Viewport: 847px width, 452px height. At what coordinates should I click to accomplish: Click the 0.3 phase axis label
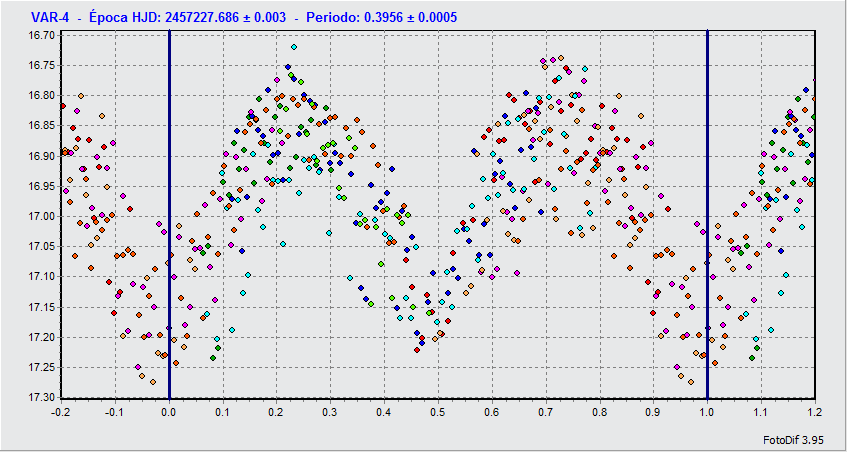pos(331,412)
